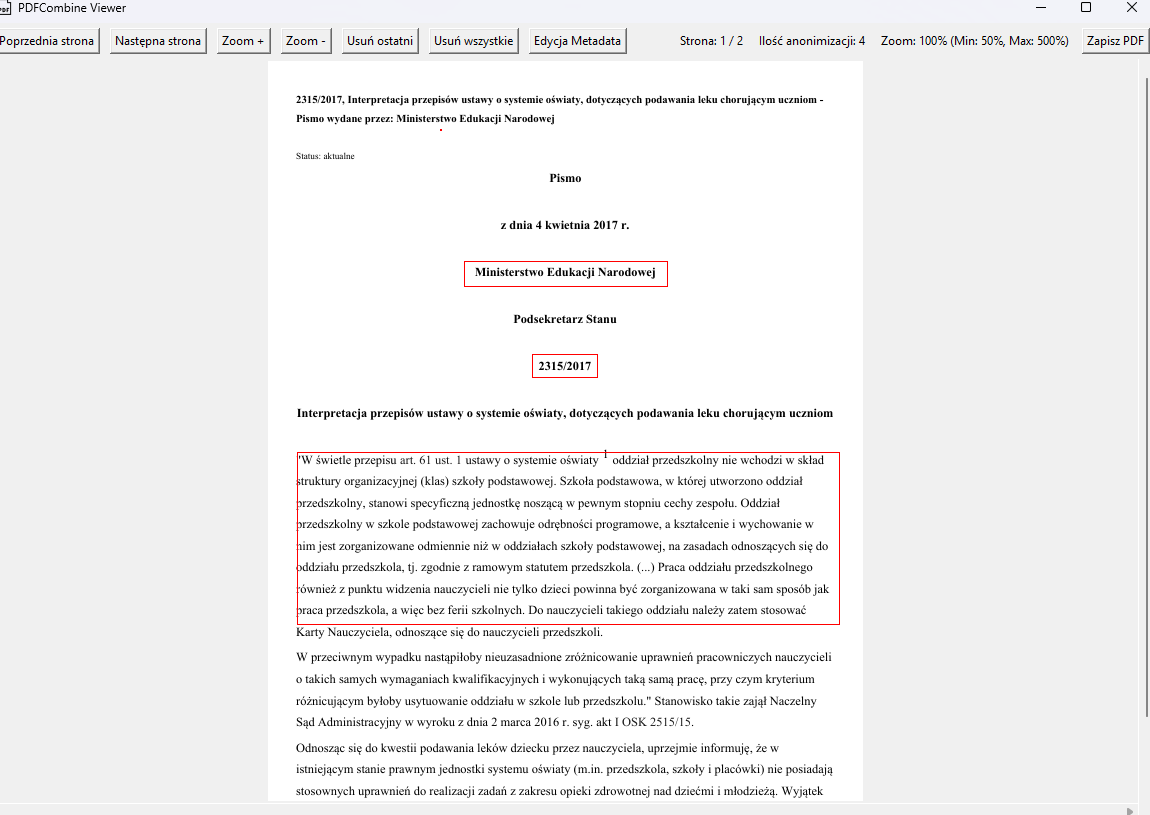This screenshot has width=1150, height=815.
Task: Click the Strona 1 / 2 page indicator
Action: click(x=711, y=41)
